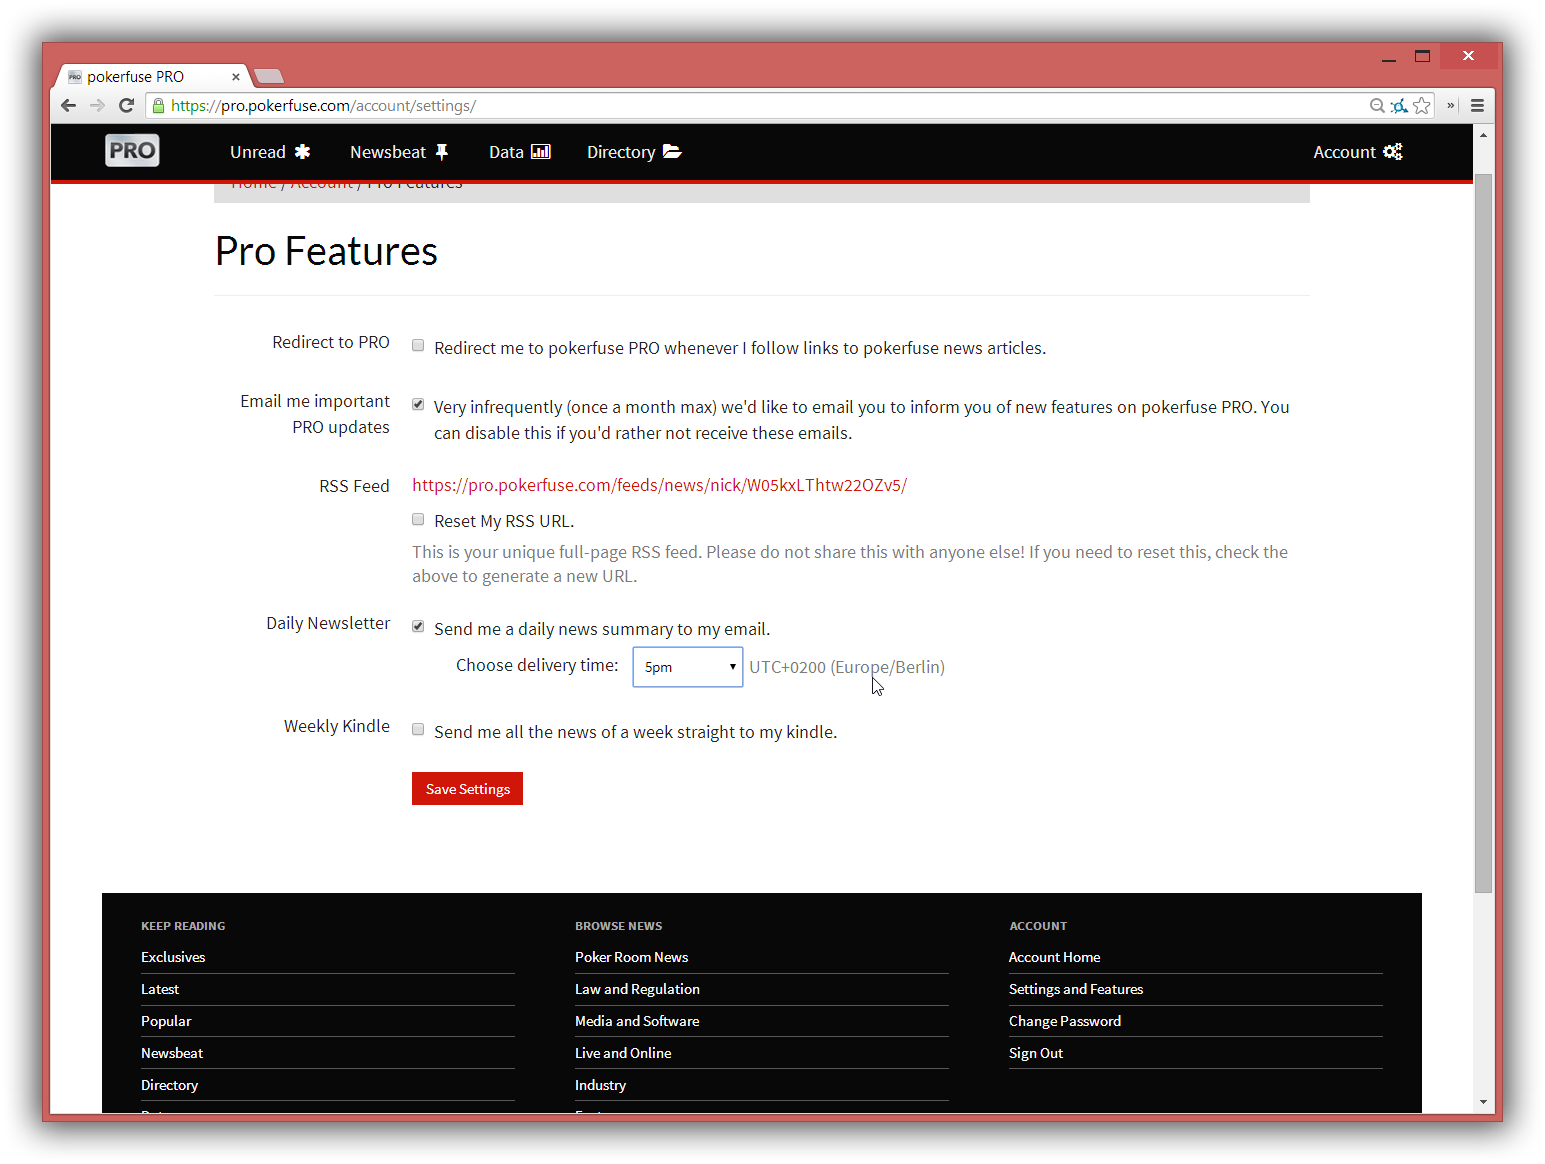The height and width of the screenshot is (1164, 1545).
Task: Open the Latest footer link
Action: click(x=160, y=989)
